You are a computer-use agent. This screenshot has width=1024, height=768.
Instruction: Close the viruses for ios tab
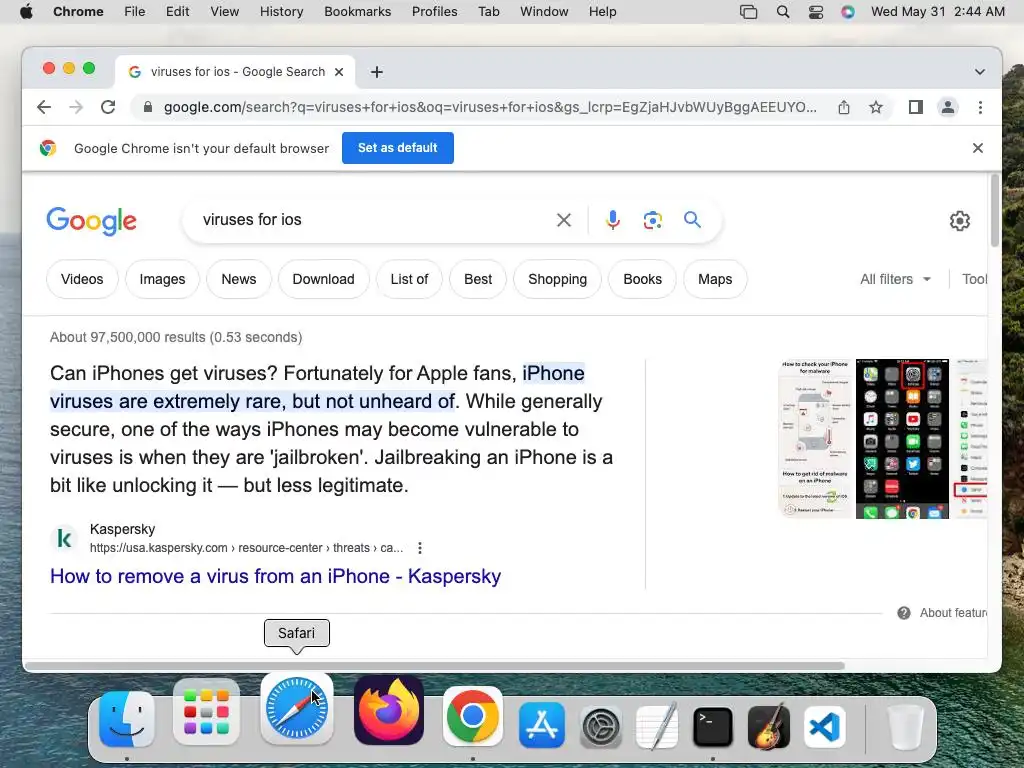339,72
